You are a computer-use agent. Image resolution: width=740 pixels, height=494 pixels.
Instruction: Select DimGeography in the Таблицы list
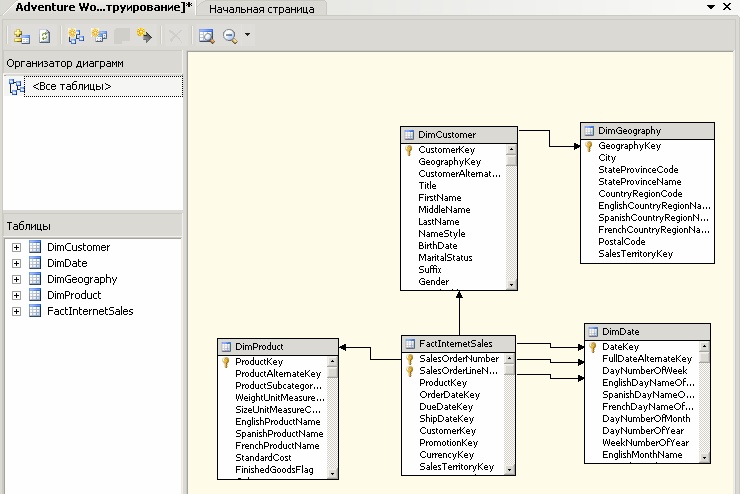(82, 279)
